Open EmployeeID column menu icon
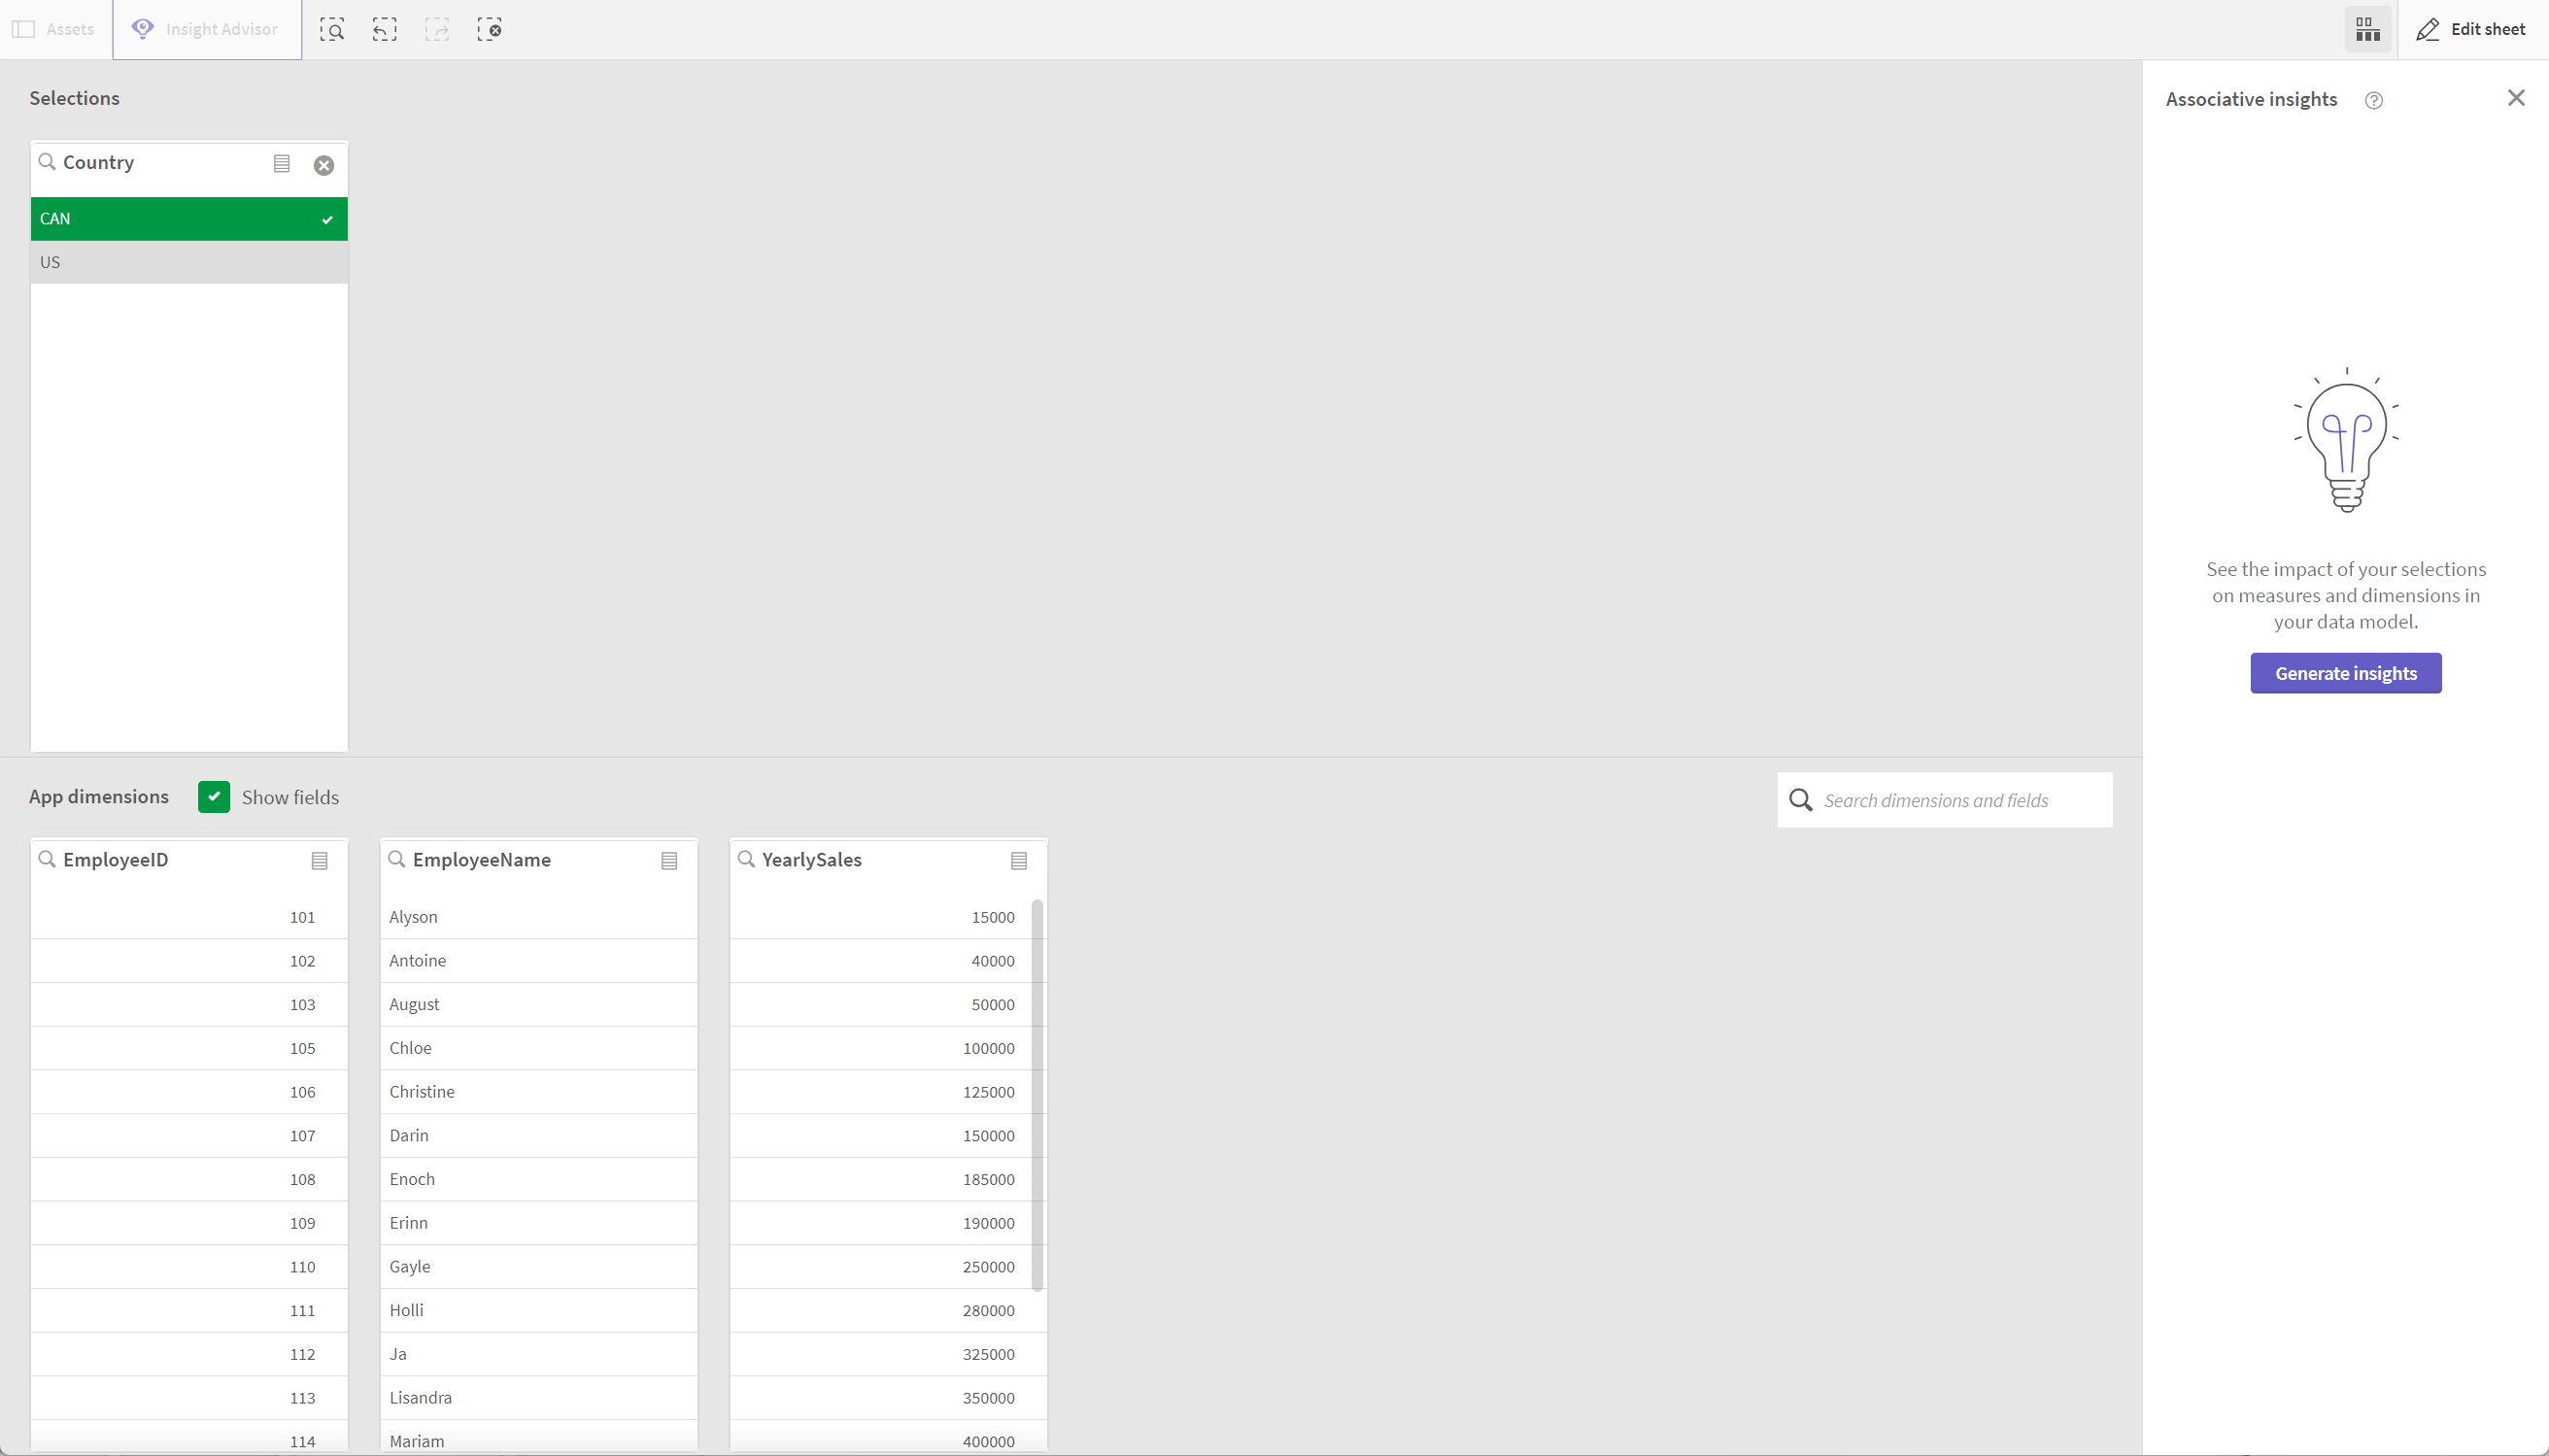Image resolution: width=2549 pixels, height=1456 pixels. tap(321, 860)
